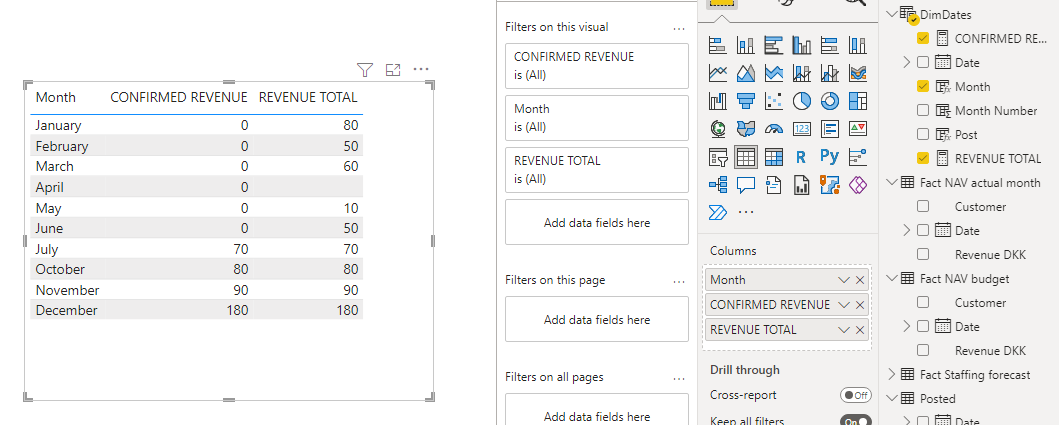The image size is (1059, 425).
Task: Add a map globe visual
Action: coord(717,128)
